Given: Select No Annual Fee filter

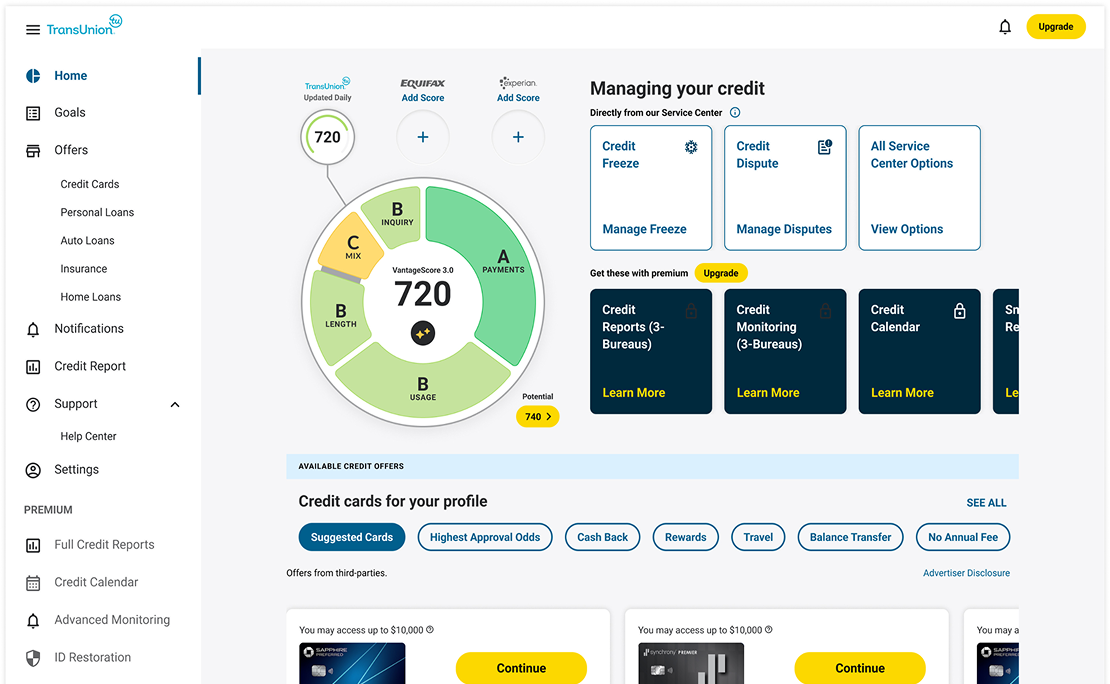Looking at the screenshot, I should tap(963, 537).
